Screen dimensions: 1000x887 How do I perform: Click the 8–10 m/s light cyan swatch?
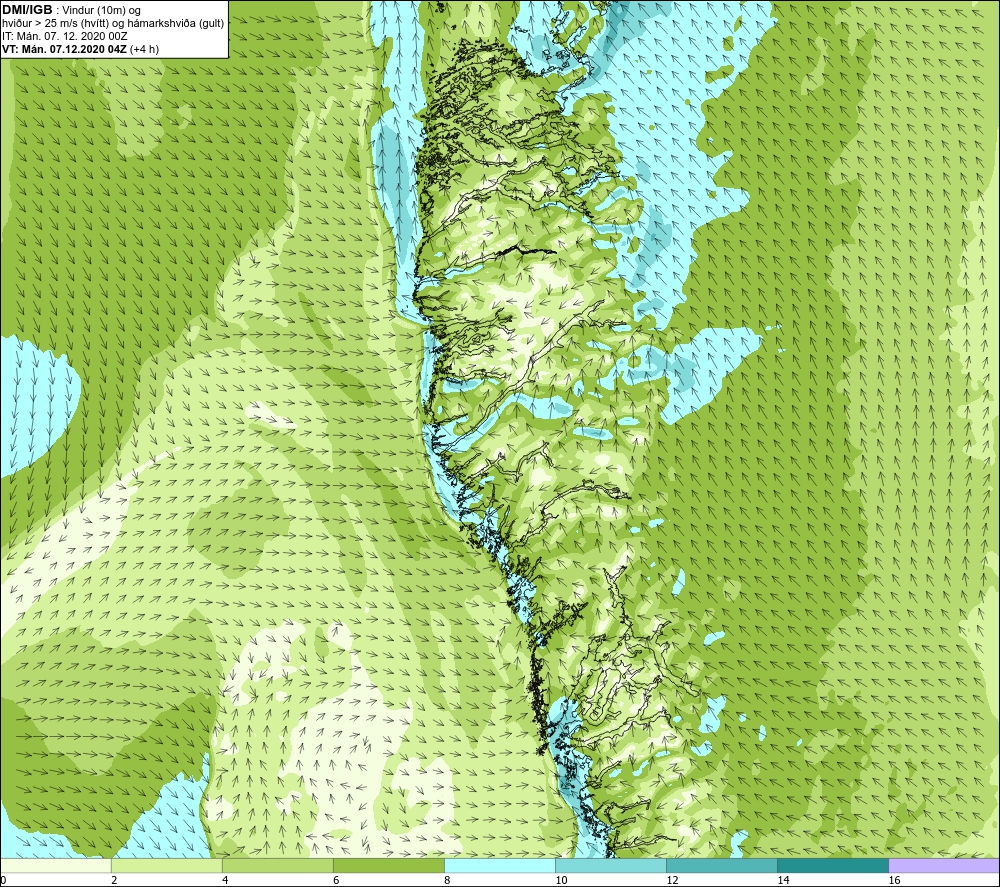tap(500, 866)
